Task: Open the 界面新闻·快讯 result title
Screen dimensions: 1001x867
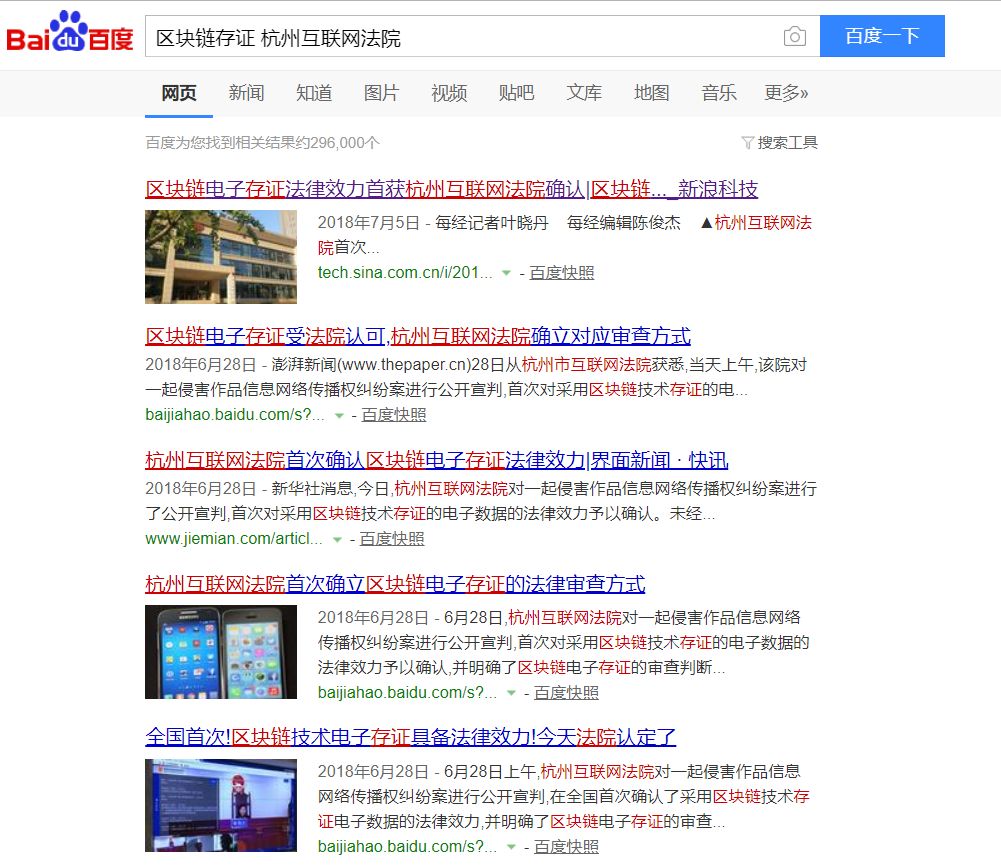Action: pos(437,460)
